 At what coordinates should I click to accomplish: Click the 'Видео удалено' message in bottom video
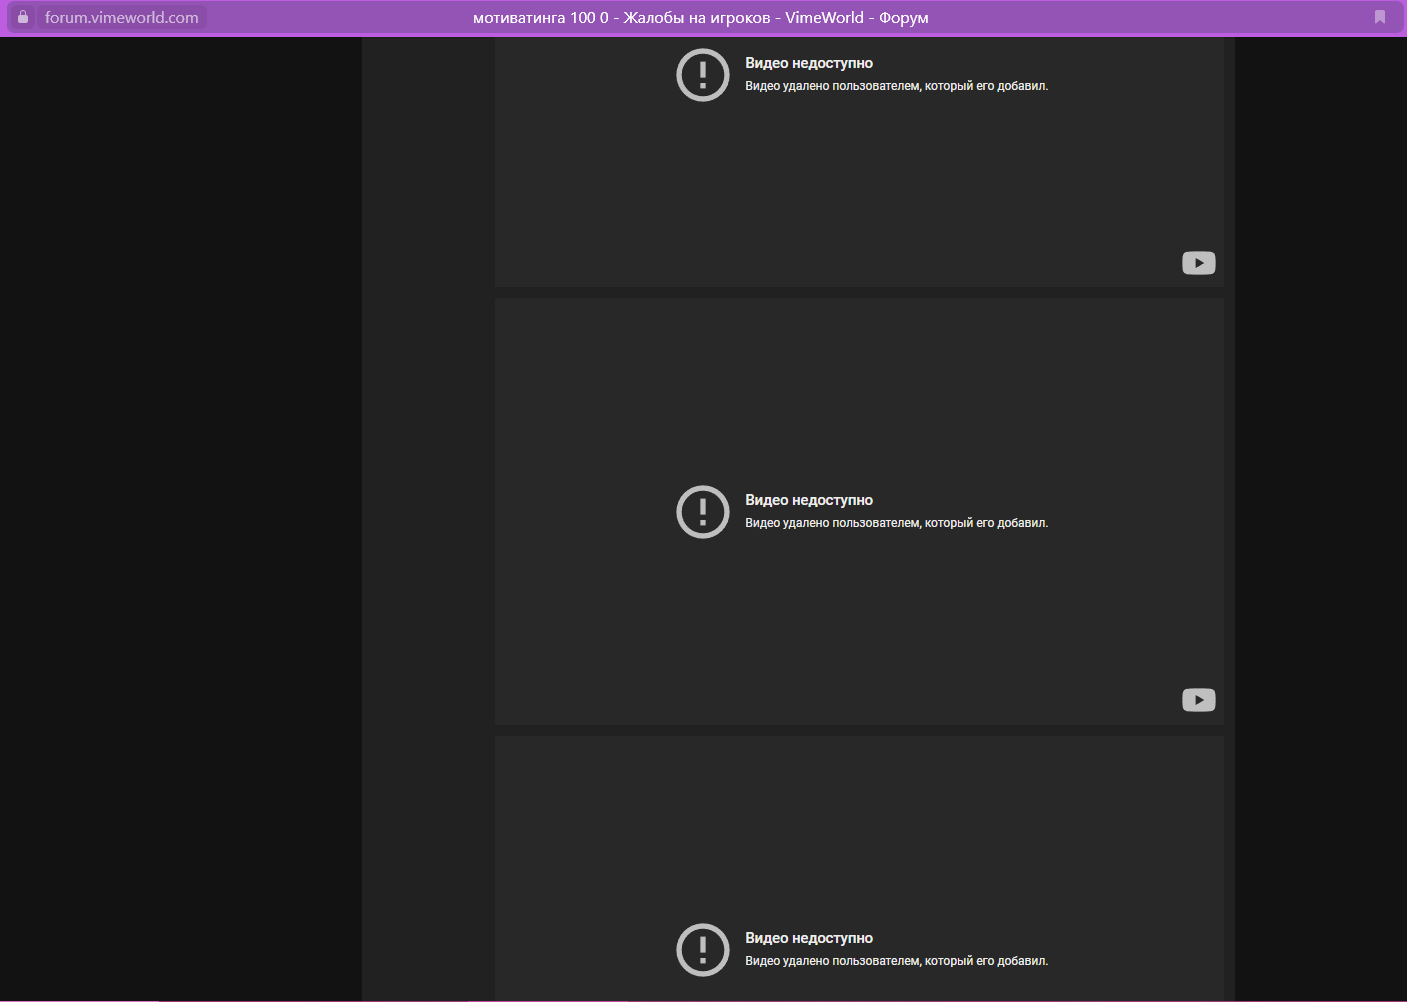click(896, 961)
